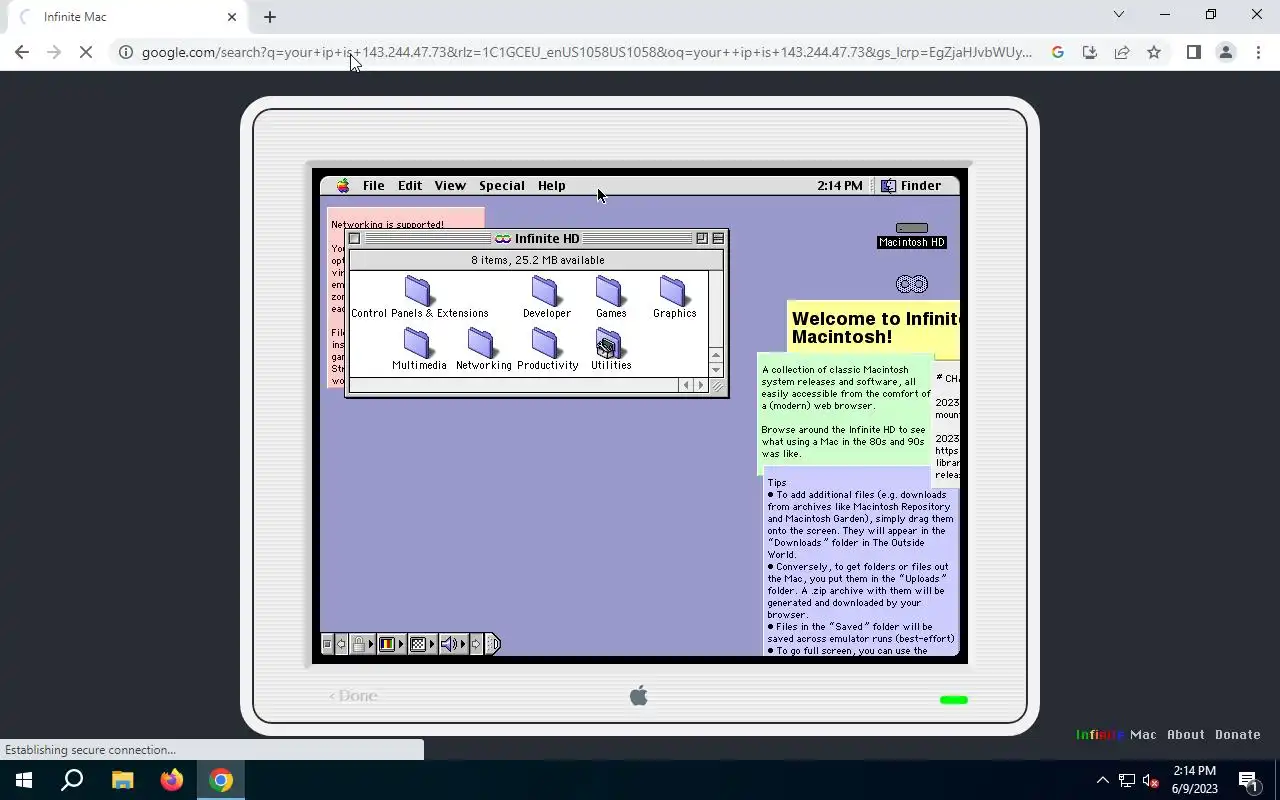The image size is (1280, 800).
Task: Open a new Chrome tab
Action: coord(270,17)
